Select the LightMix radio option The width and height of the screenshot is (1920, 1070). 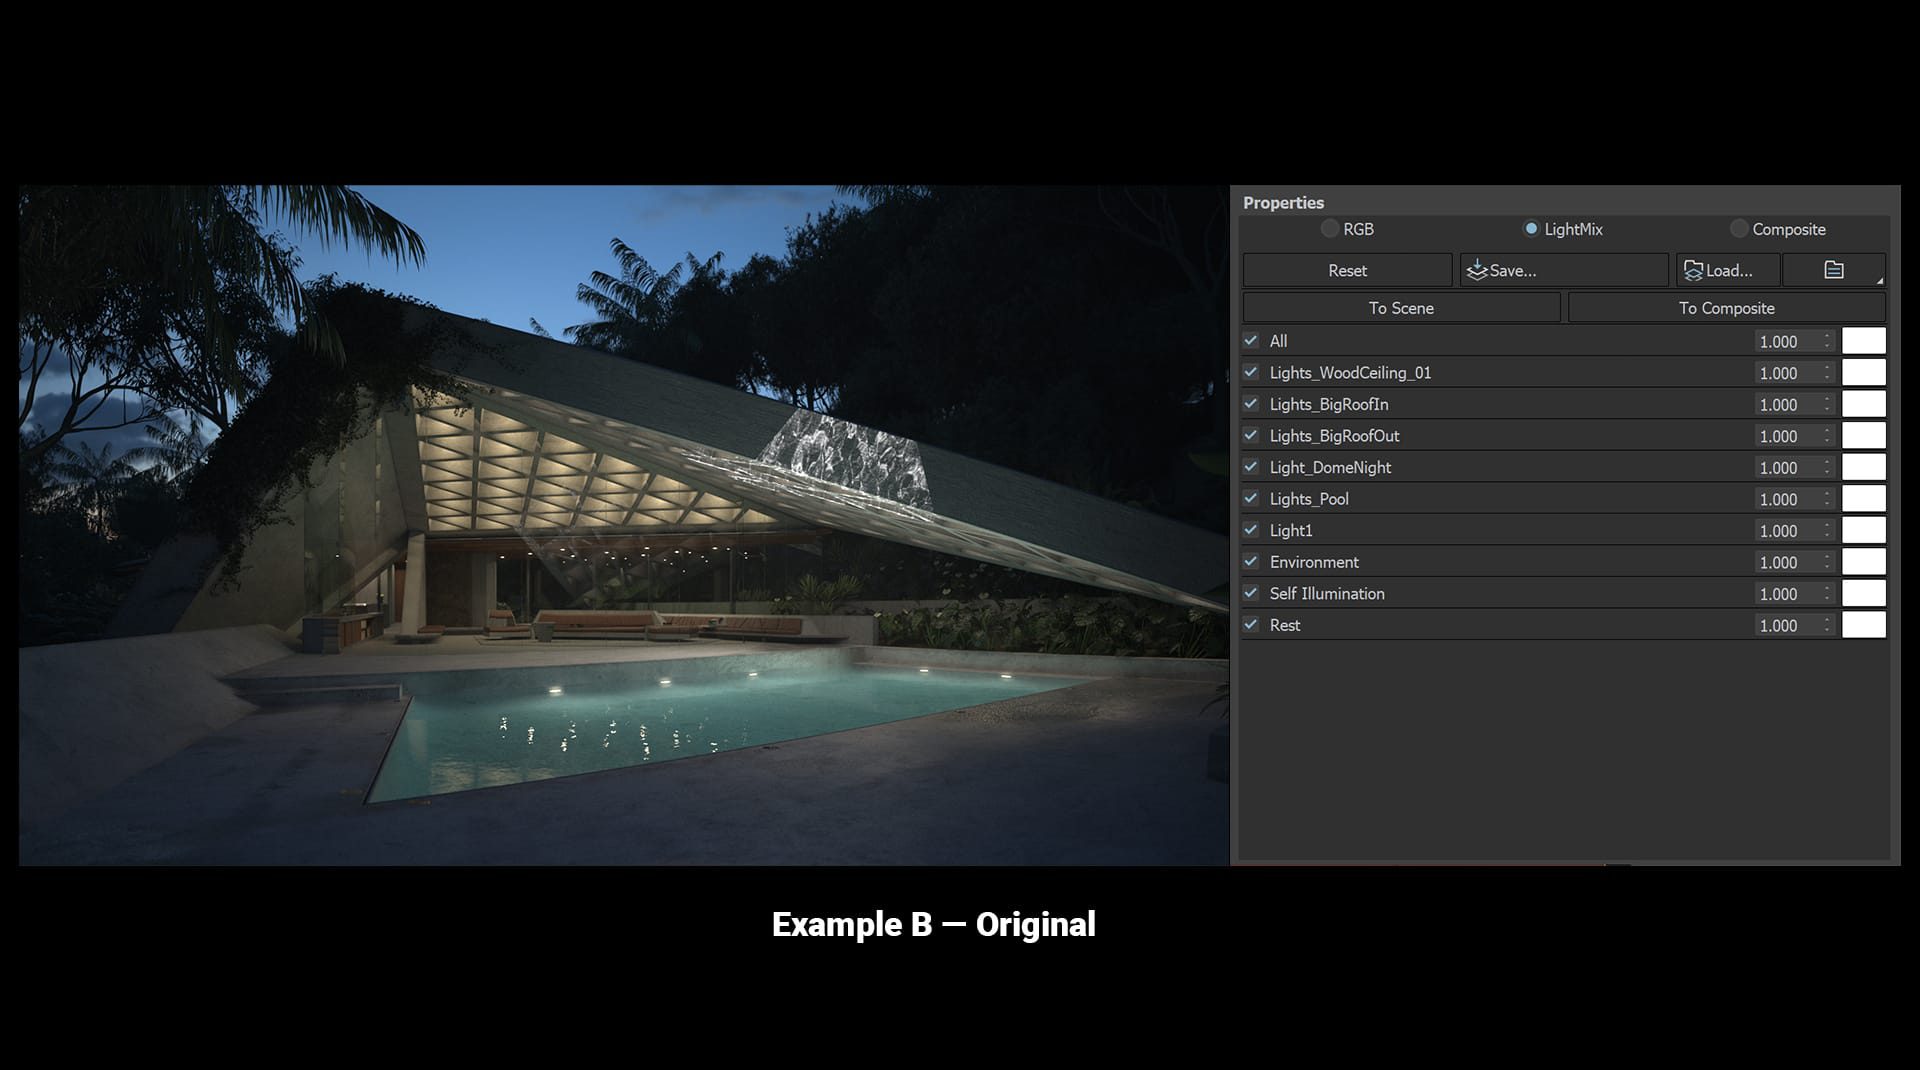click(1531, 229)
